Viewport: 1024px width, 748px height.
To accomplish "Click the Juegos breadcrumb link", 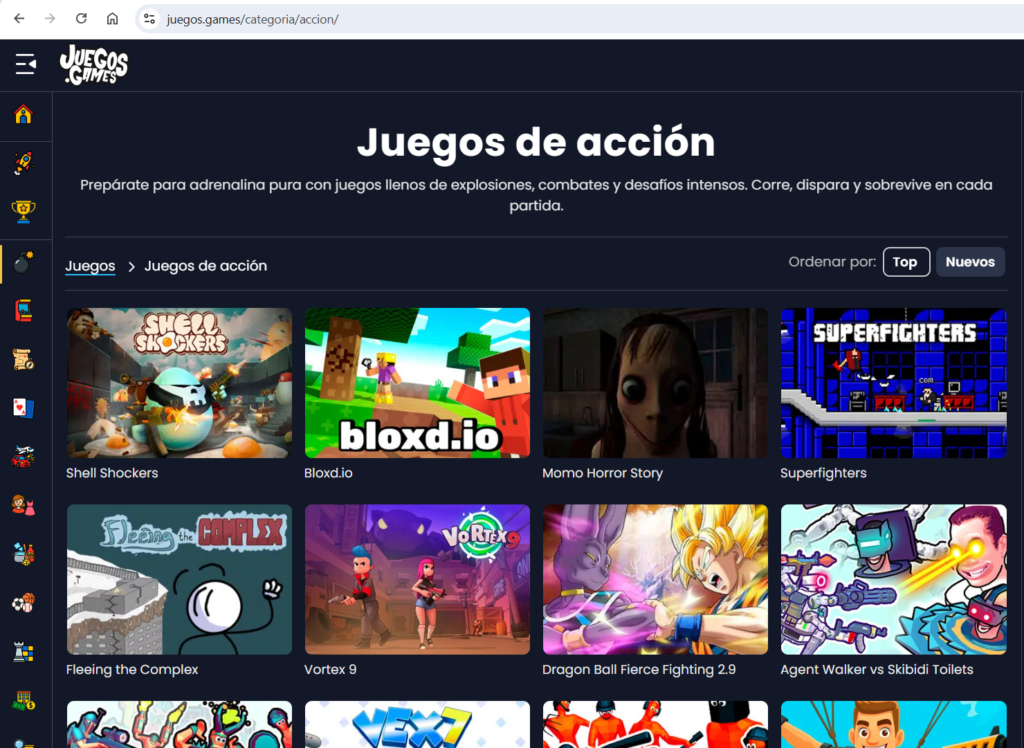I will click(x=90, y=266).
